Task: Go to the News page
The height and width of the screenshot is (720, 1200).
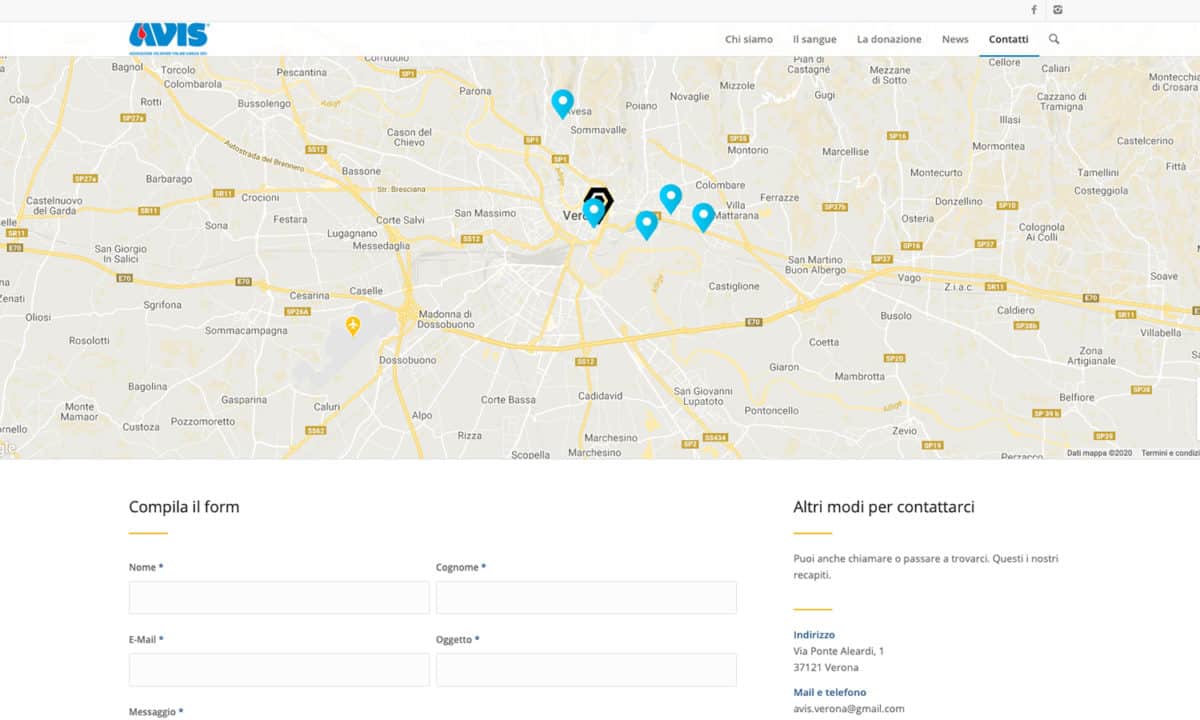Action: 955,39
